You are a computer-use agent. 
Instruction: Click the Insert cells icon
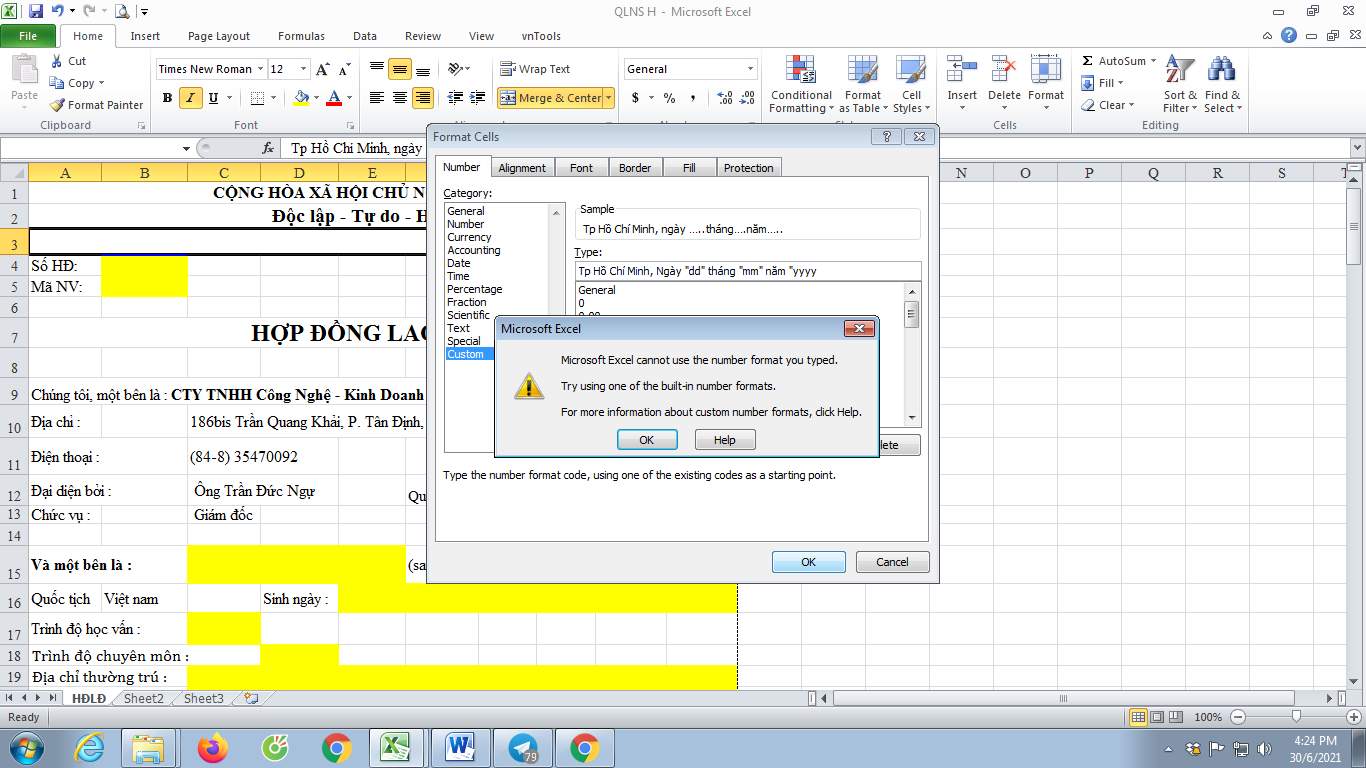coord(962,71)
